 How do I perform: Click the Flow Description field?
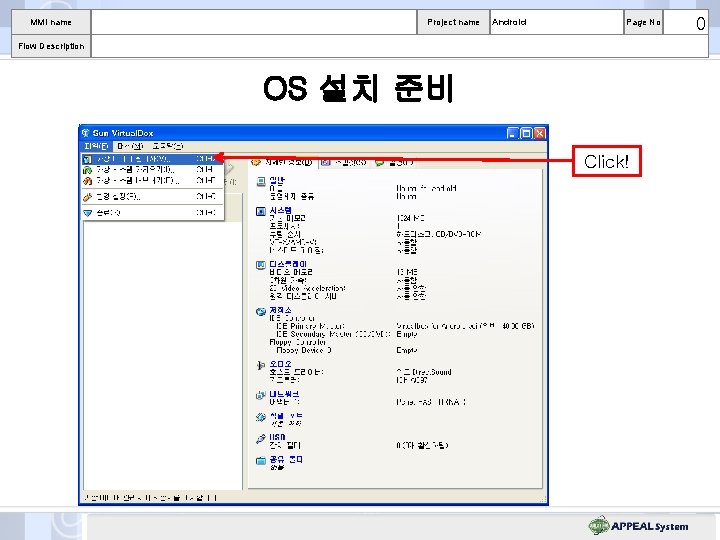400,46
